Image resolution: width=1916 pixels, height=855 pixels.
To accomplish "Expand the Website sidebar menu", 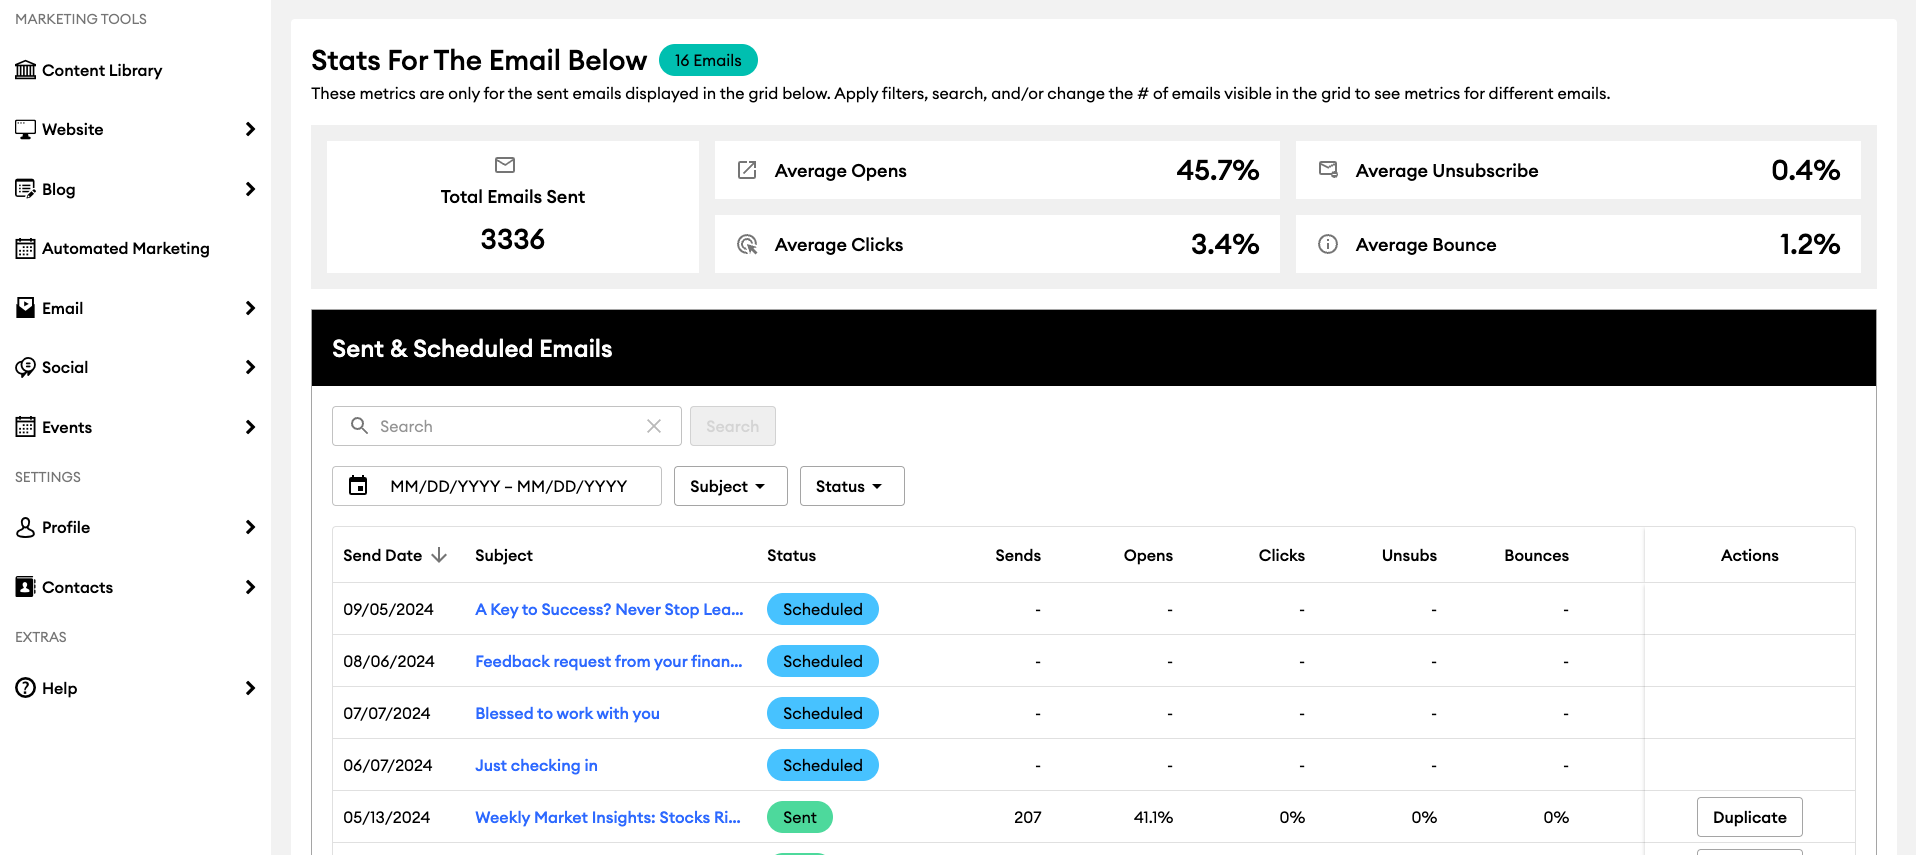I will coord(250,130).
